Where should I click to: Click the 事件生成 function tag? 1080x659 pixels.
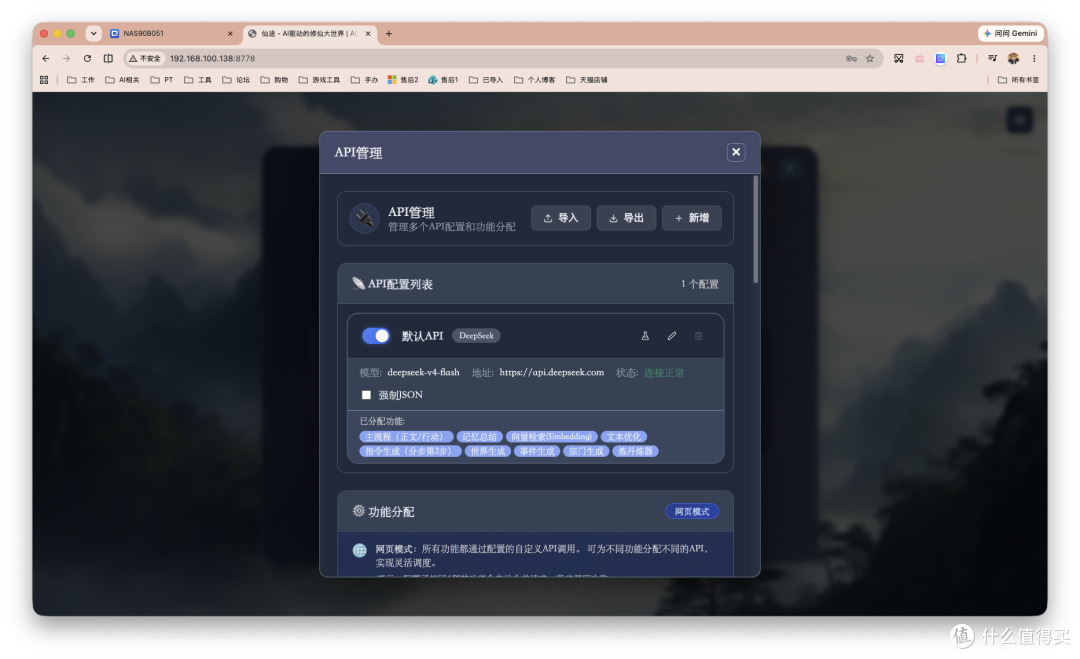pos(537,451)
